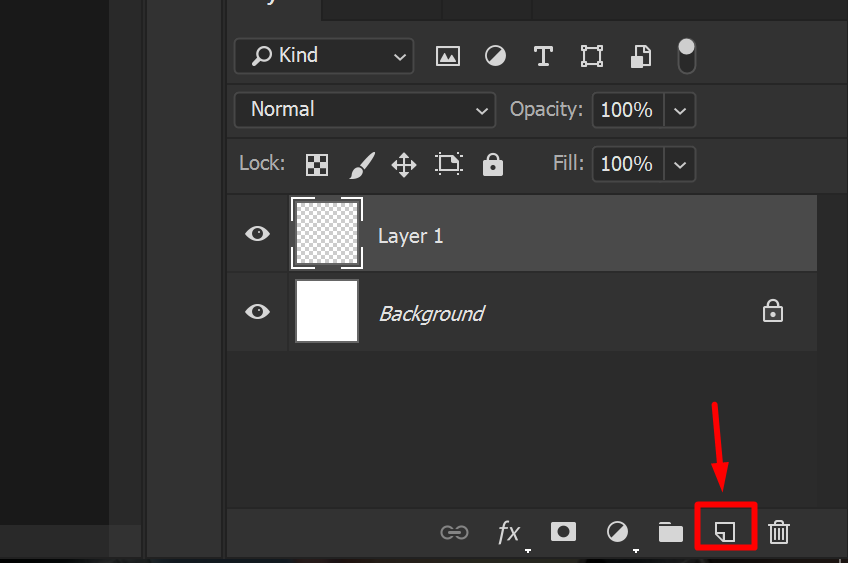This screenshot has height=563, width=848.
Task: Expand the Opacity slider dropdown arrow
Action: pos(680,110)
